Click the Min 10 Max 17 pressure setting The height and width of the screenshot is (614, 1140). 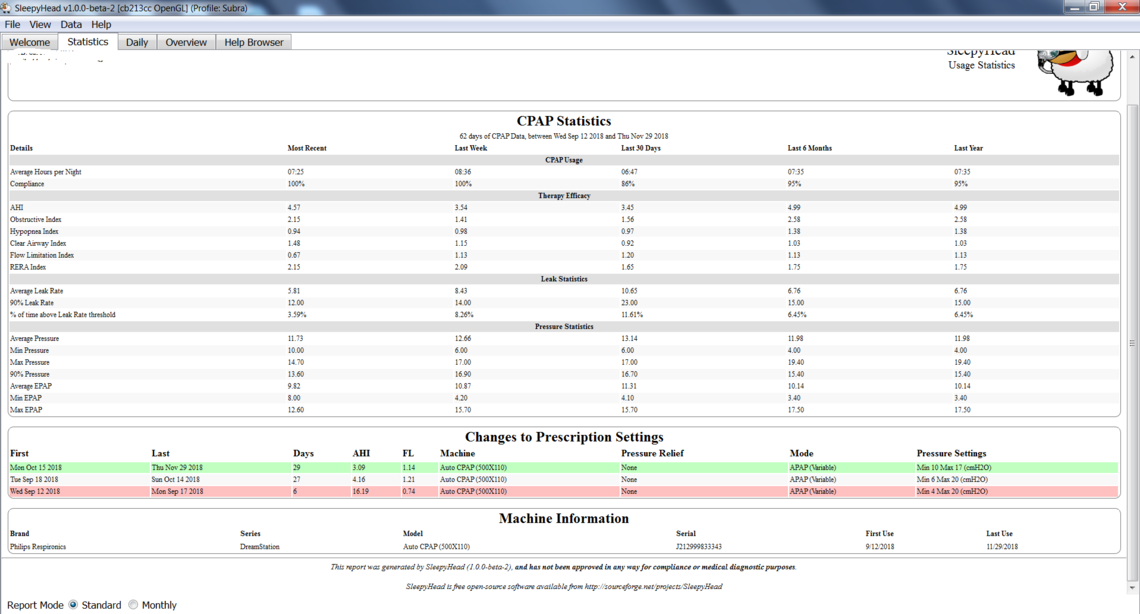coord(953,468)
